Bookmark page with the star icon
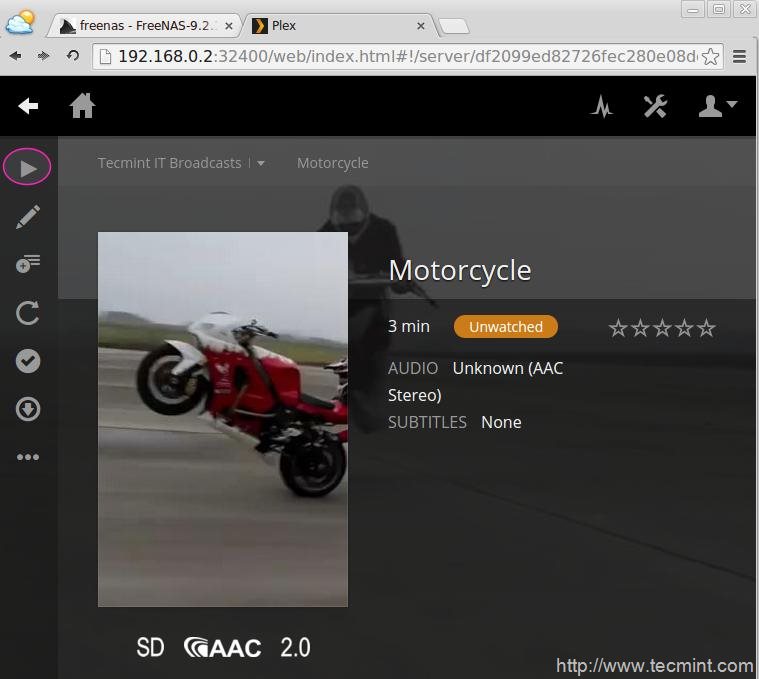Viewport: 759px width, 679px height. click(x=710, y=56)
